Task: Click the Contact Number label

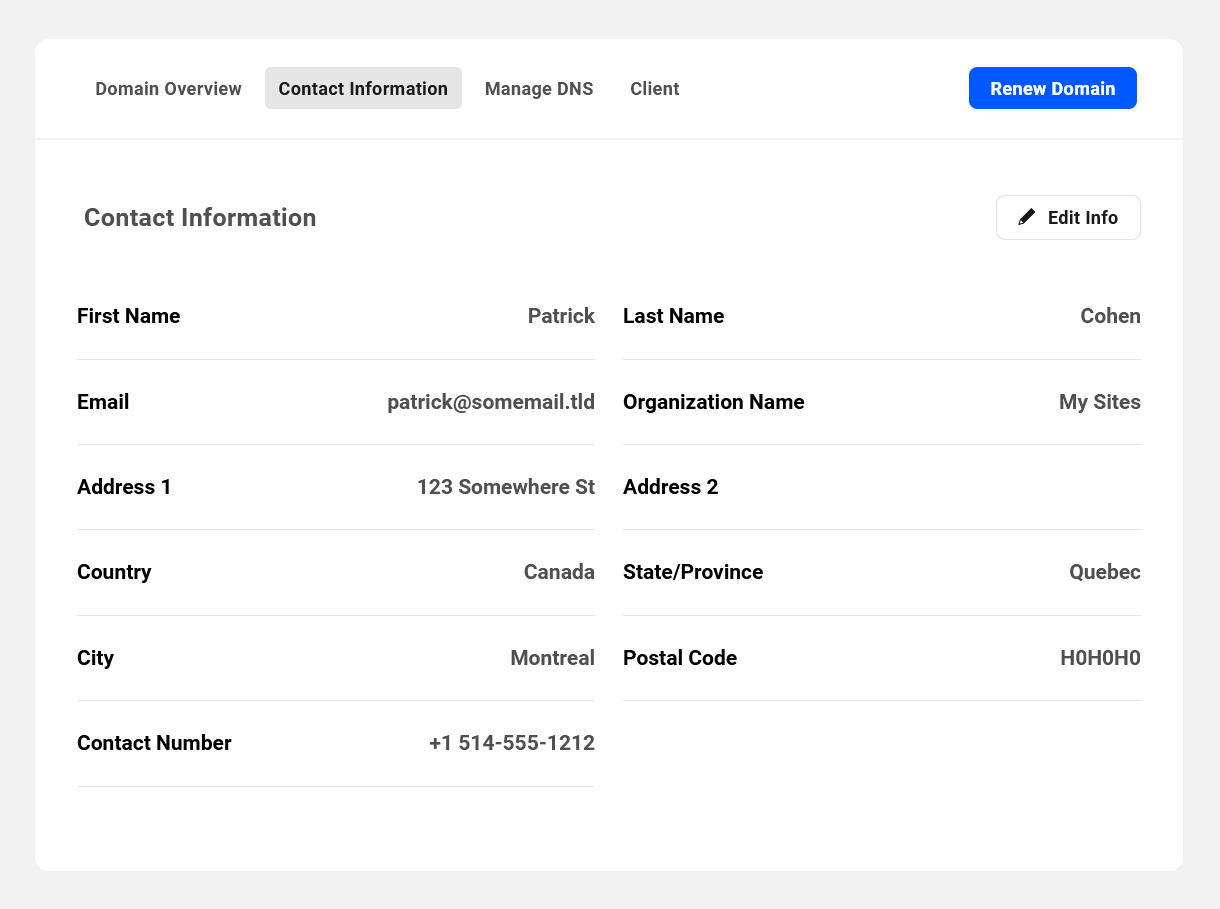Action: (154, 743)
